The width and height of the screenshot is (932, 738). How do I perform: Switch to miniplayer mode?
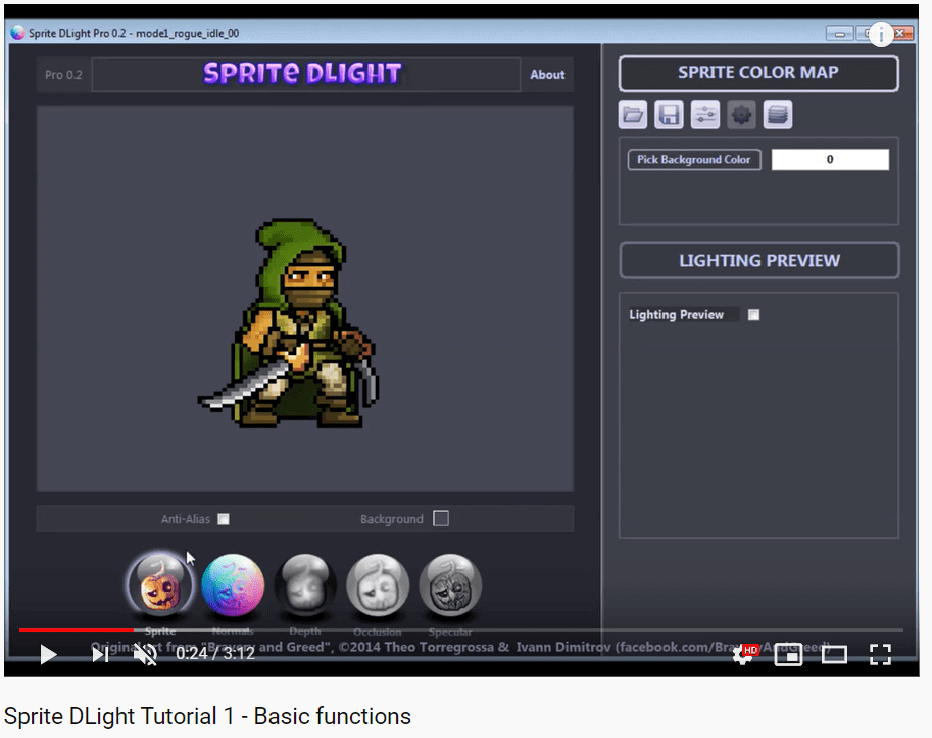[788, 654]
